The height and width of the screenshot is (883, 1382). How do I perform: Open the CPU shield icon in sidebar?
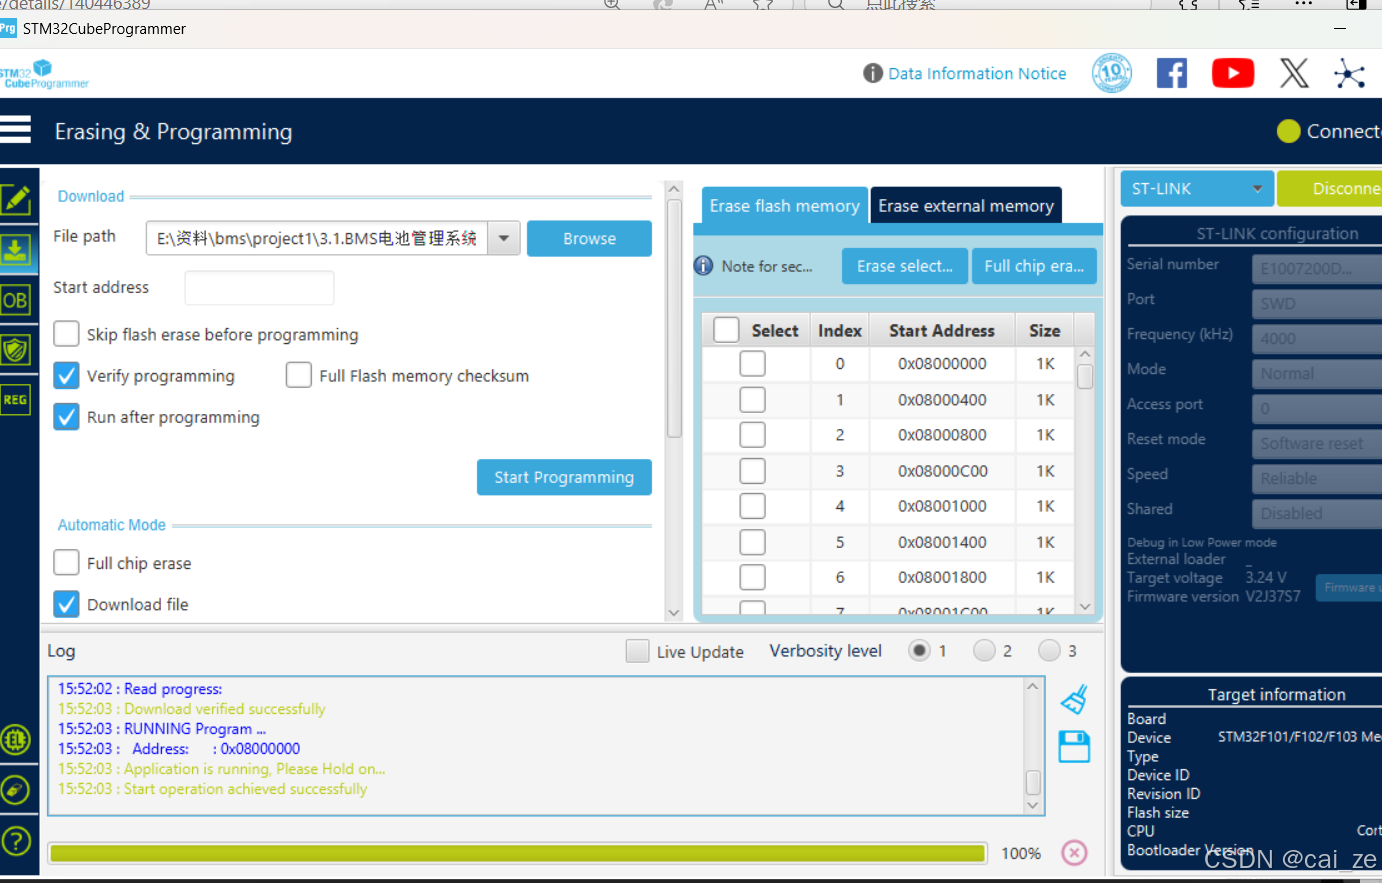point(15,350)
